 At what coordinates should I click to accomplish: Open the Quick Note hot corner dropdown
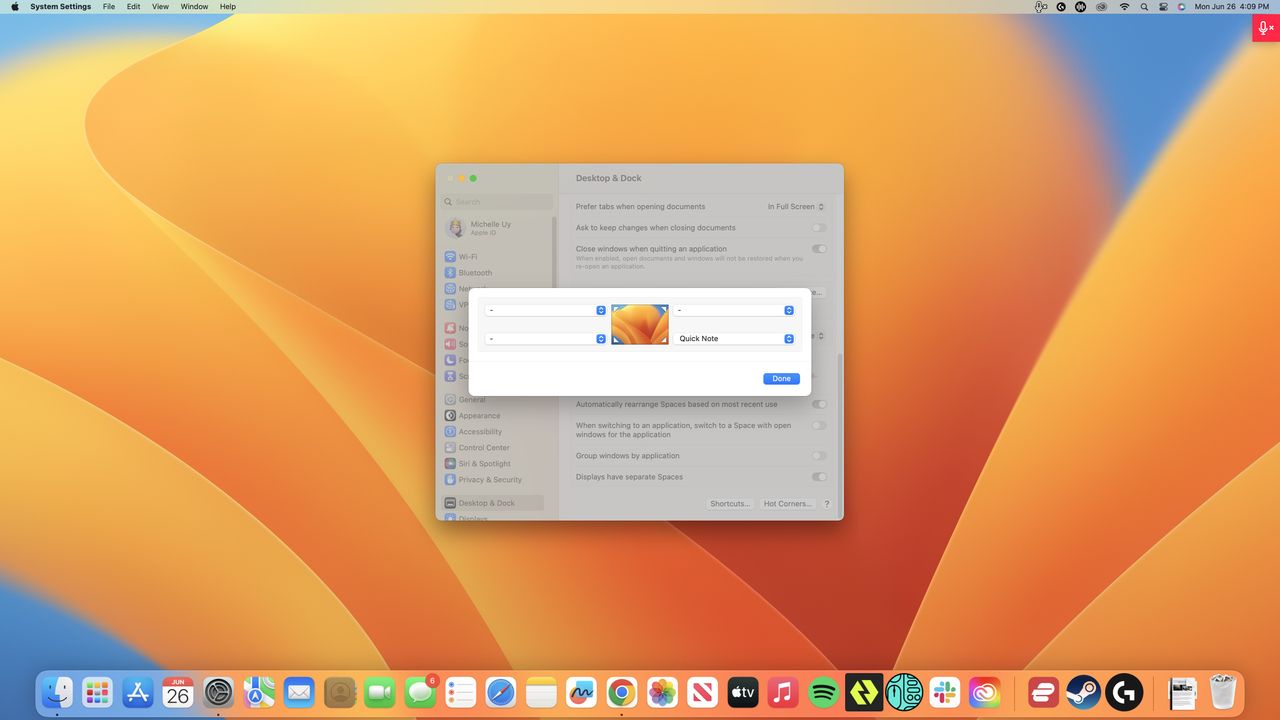734,339
